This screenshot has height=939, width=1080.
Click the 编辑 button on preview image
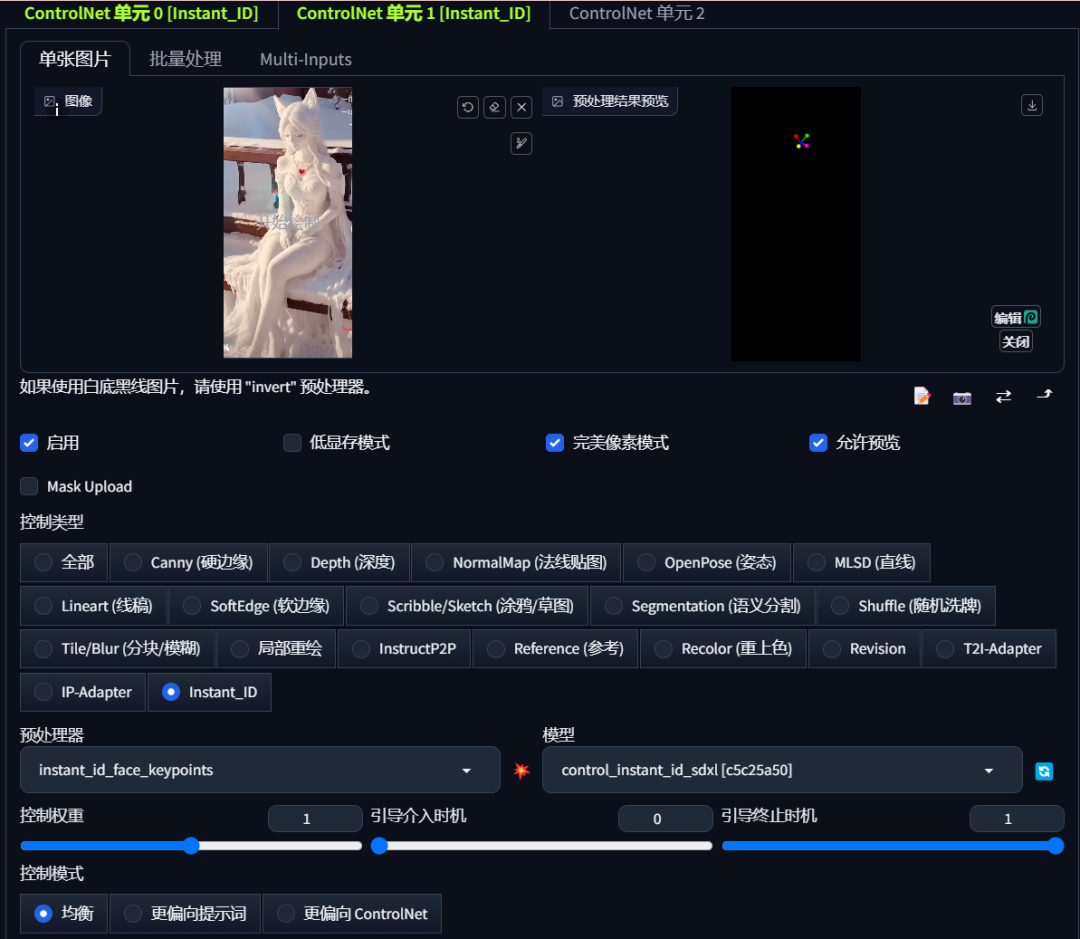point(1015,317)
